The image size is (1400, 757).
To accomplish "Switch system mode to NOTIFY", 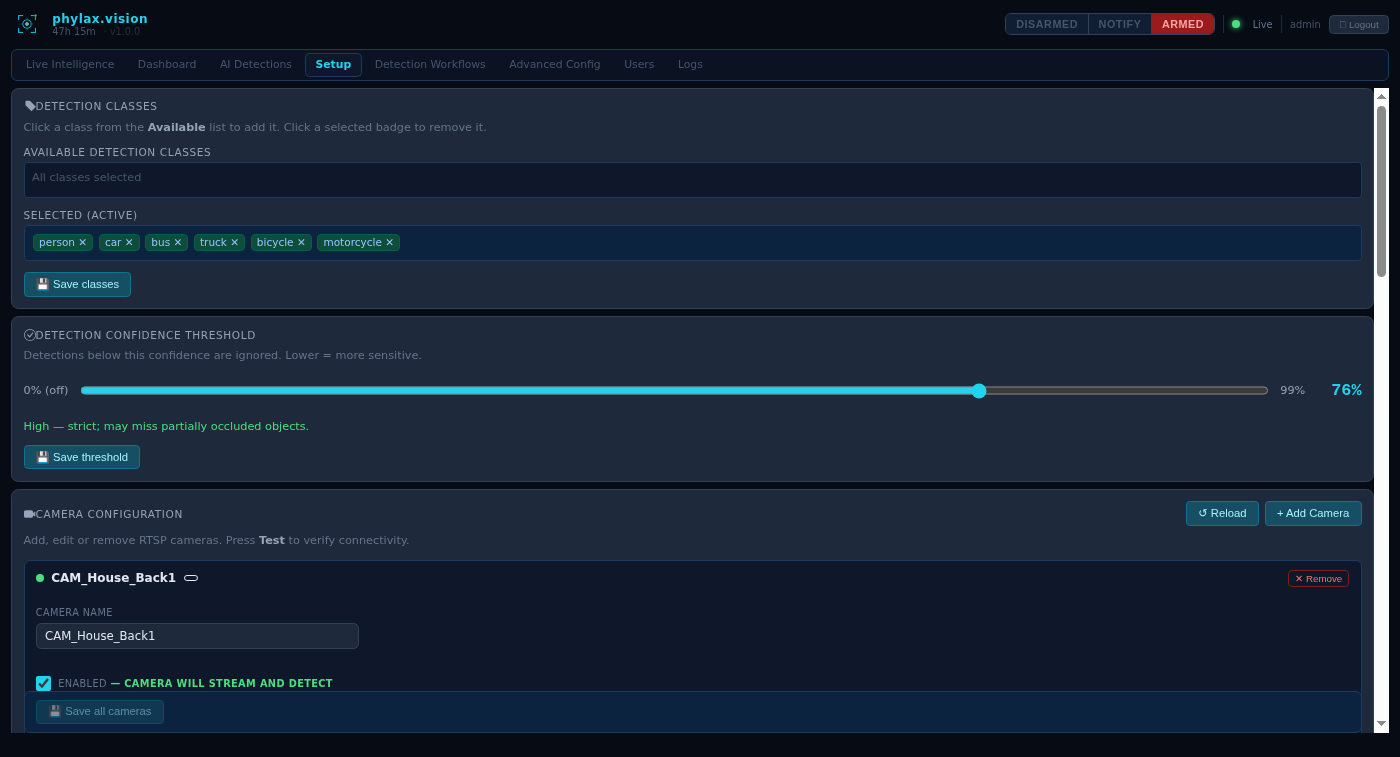I will tap(1120, 24).
